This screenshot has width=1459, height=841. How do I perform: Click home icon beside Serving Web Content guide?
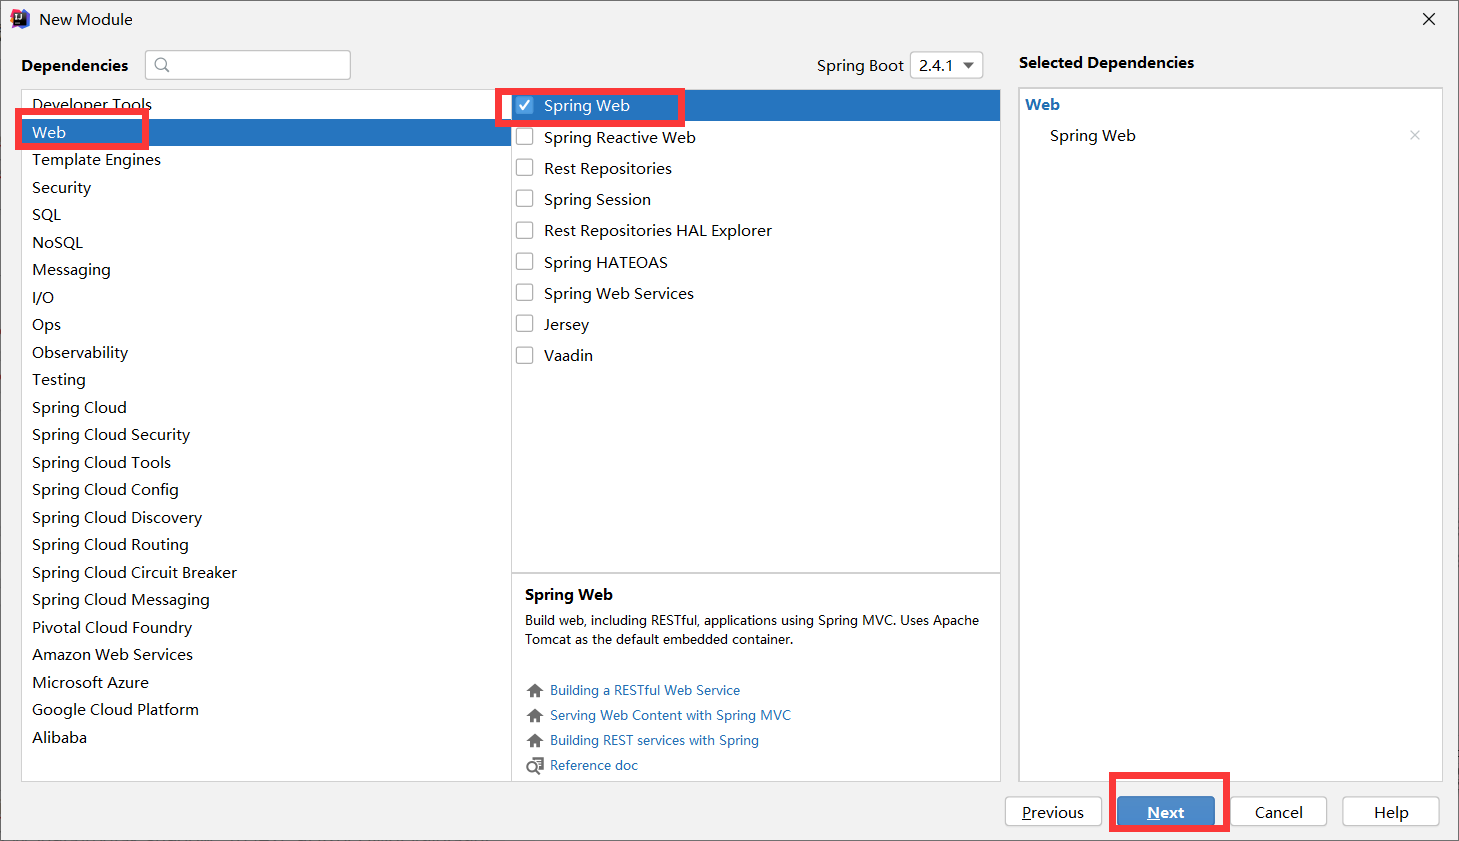[x=535, y=715]
